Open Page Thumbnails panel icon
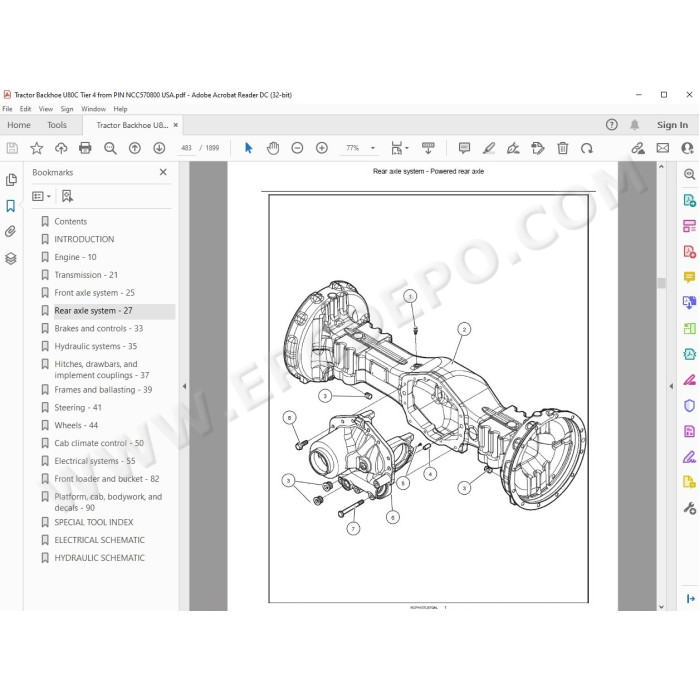 11,180
